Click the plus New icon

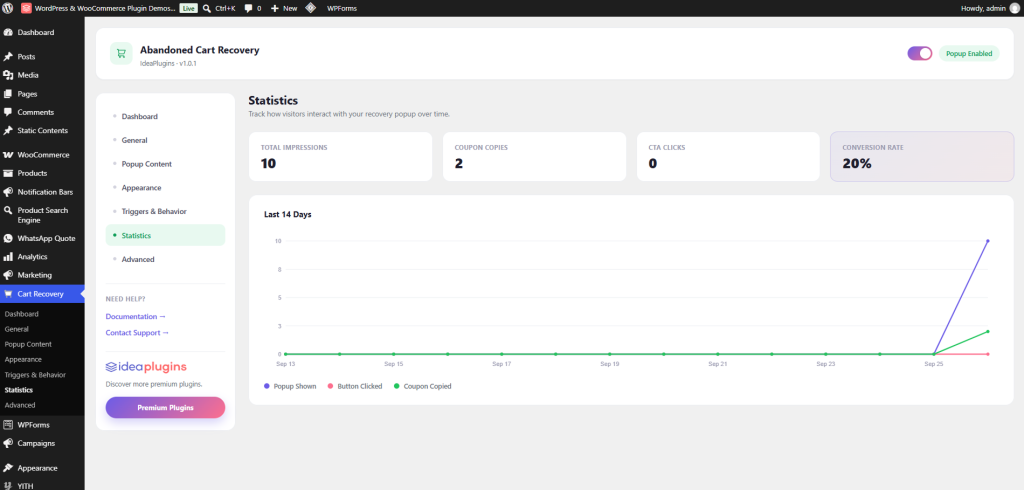[275, 8]
